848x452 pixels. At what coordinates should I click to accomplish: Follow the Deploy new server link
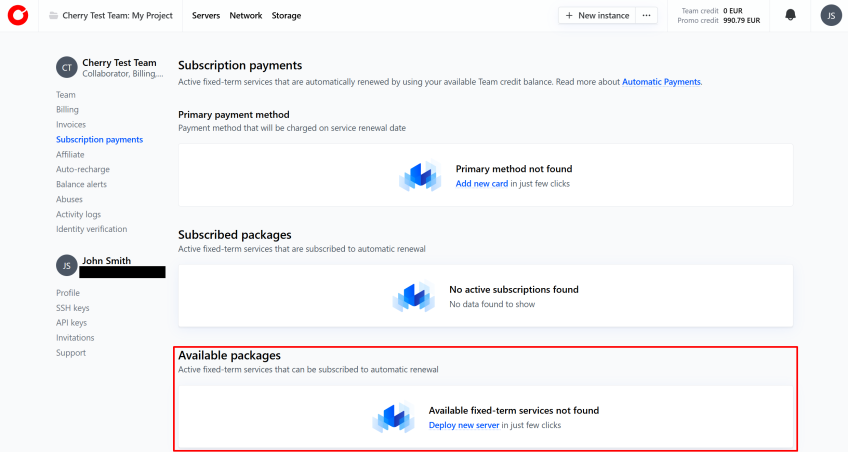pos(463,425)
